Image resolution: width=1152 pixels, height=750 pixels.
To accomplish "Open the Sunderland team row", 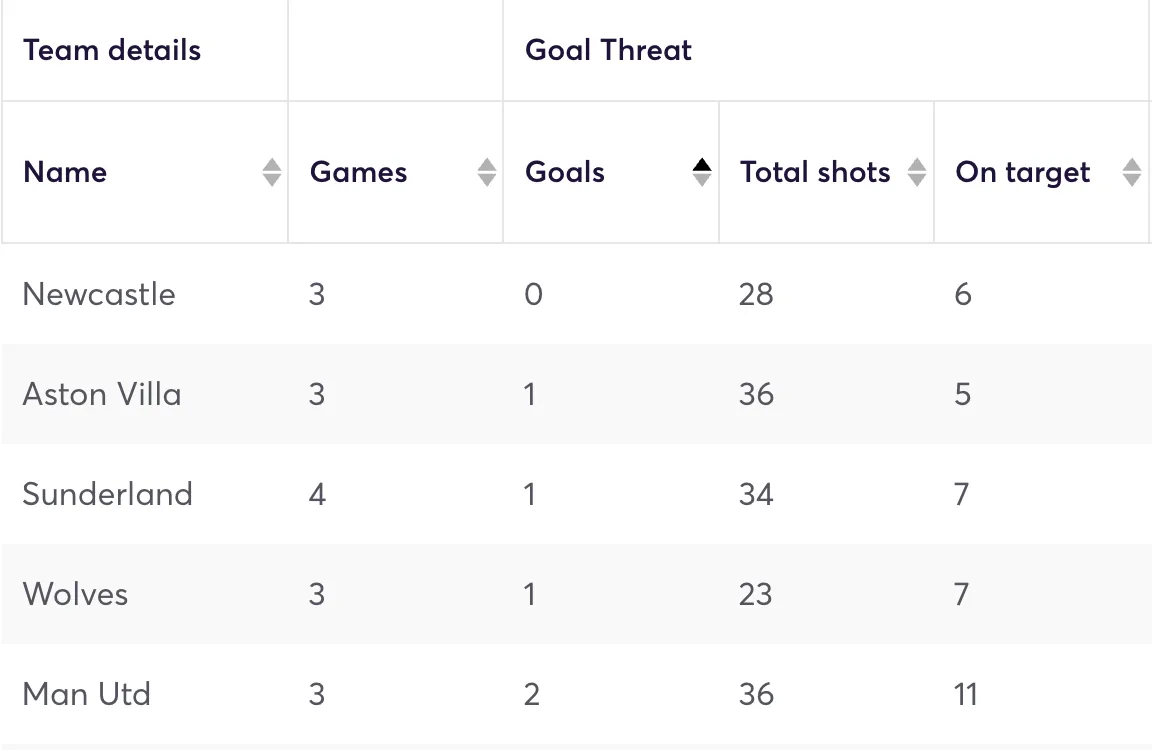I will pyautogui.click(x=107, y=494).
